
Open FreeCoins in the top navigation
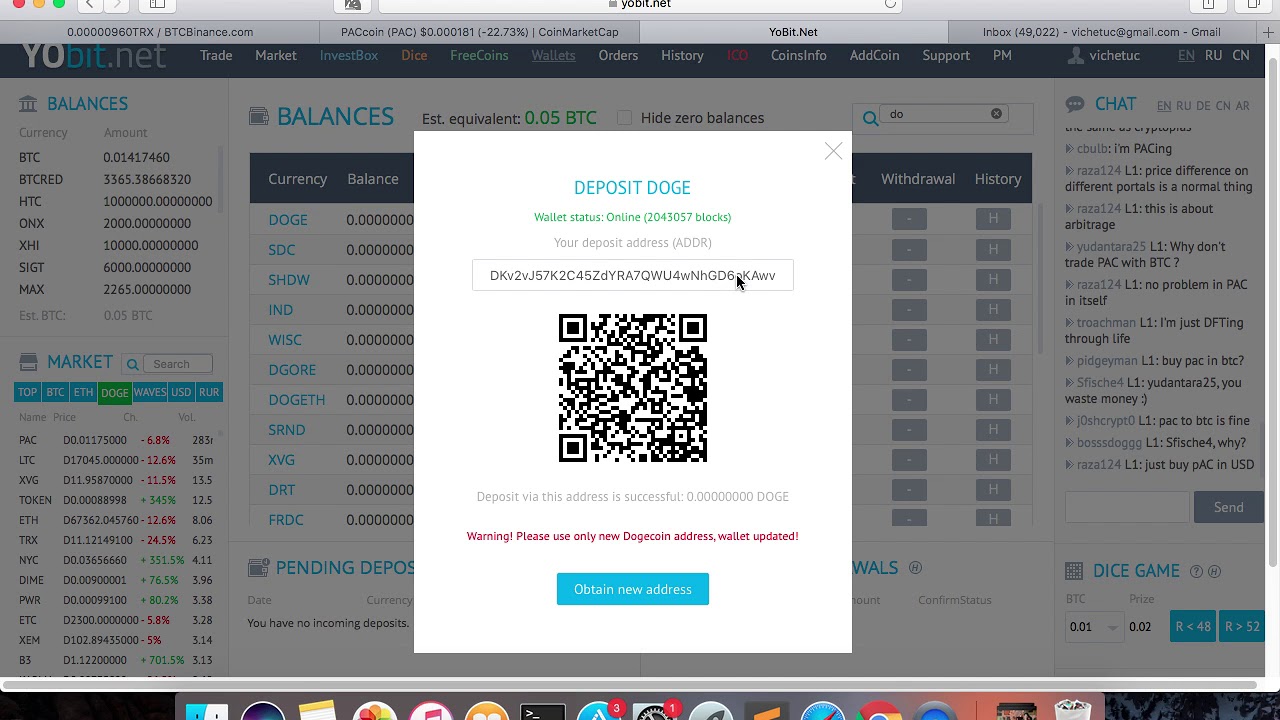pos(479,55)
